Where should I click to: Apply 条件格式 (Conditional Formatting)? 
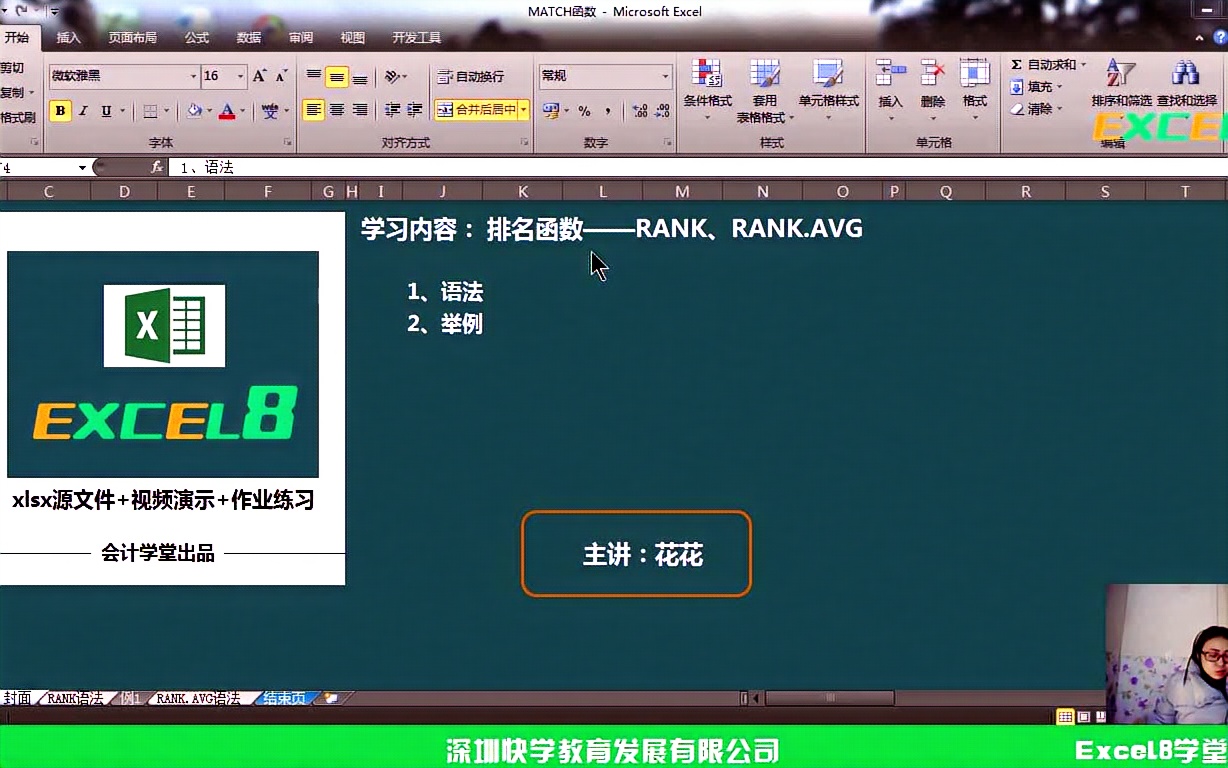pyautogui.click(x=707, y=85)
